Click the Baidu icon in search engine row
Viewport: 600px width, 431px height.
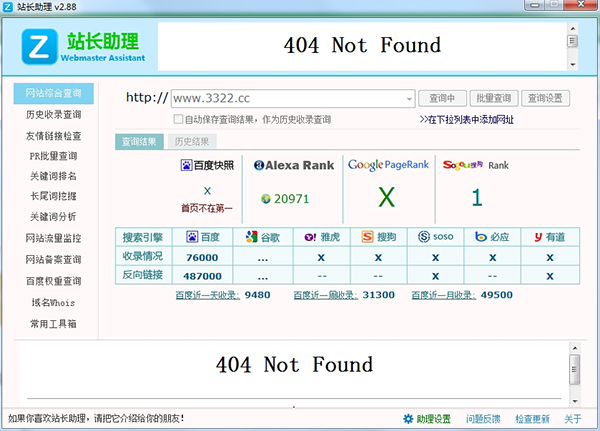pyautogui.click(x=192, y=237)
